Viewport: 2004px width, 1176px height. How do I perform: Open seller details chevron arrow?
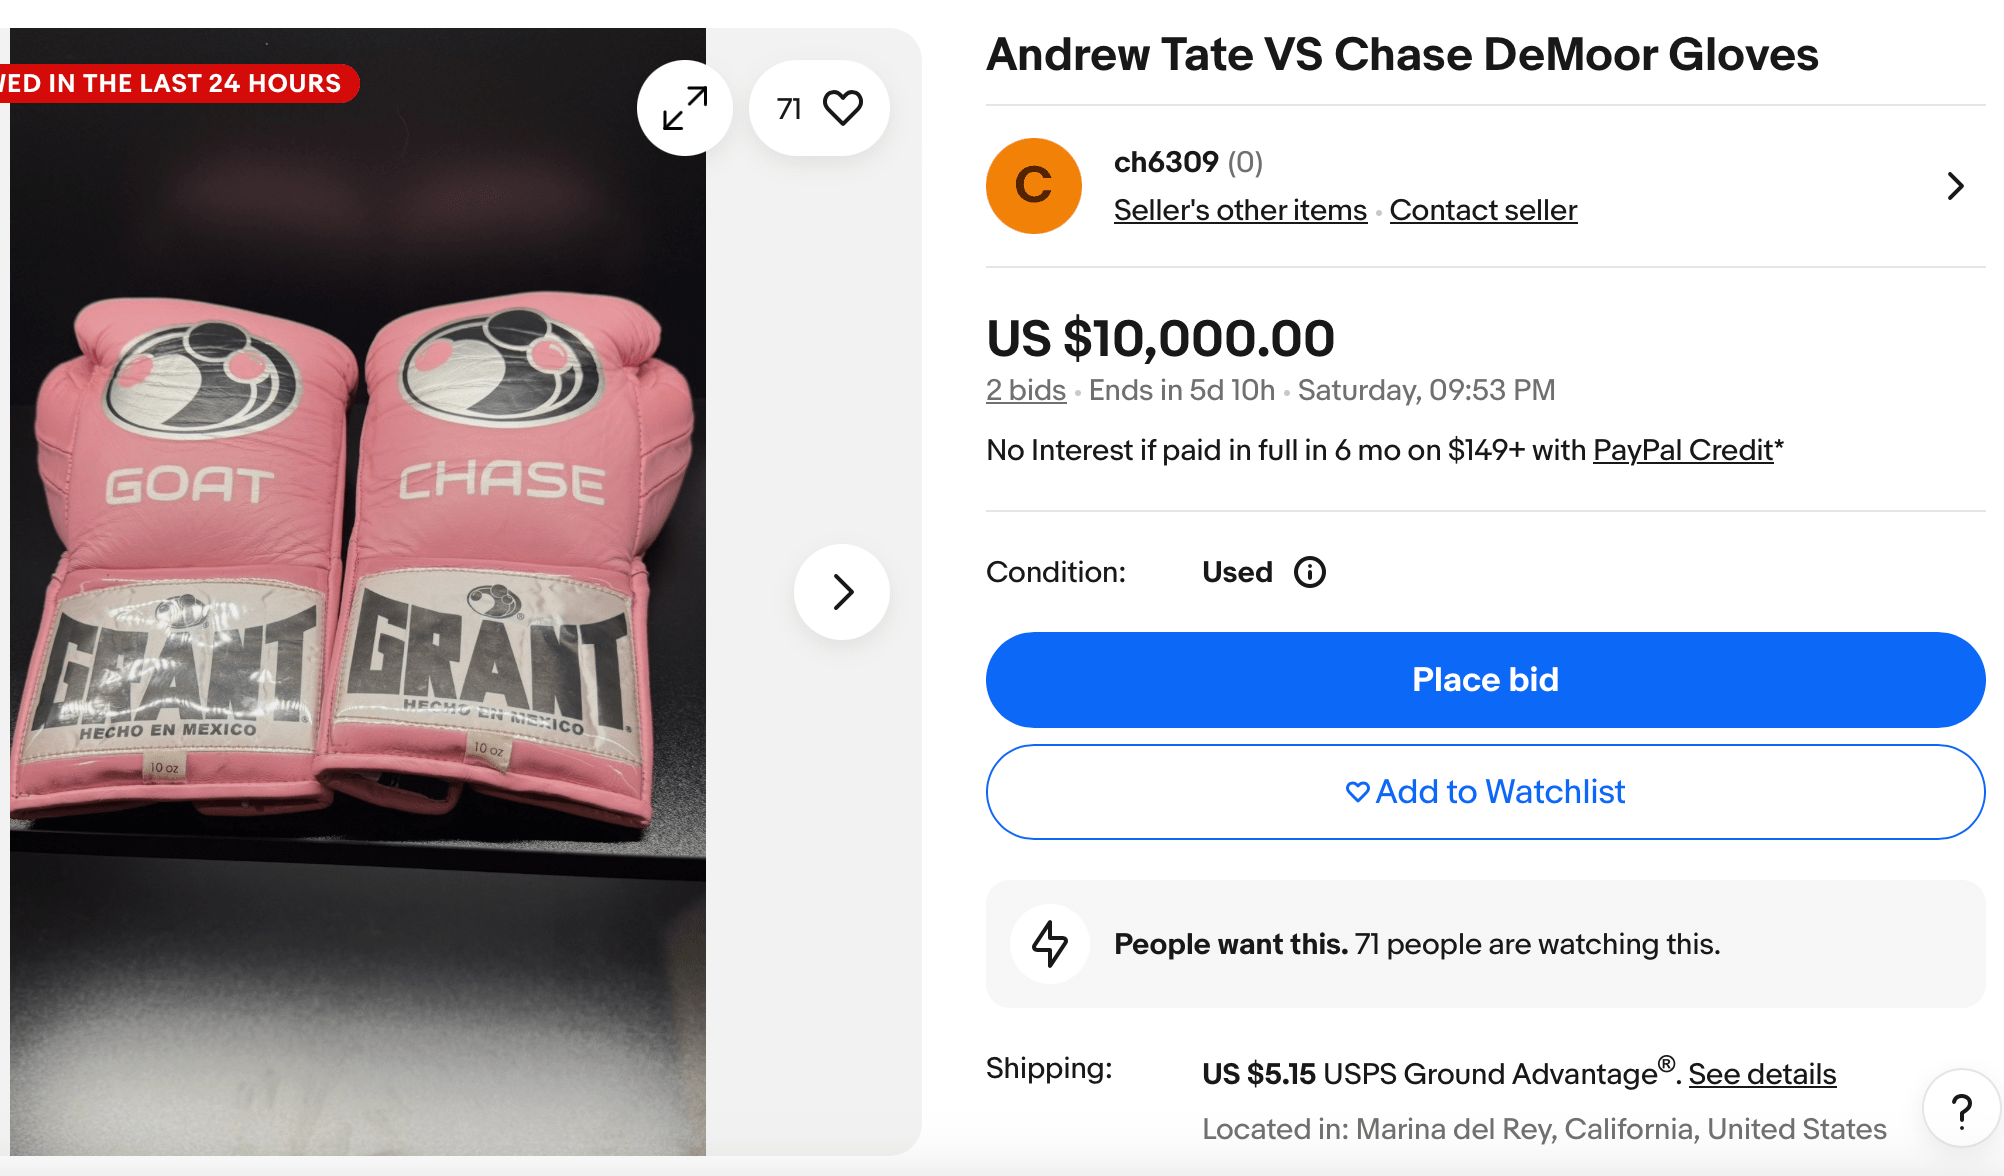(1955, 186)
